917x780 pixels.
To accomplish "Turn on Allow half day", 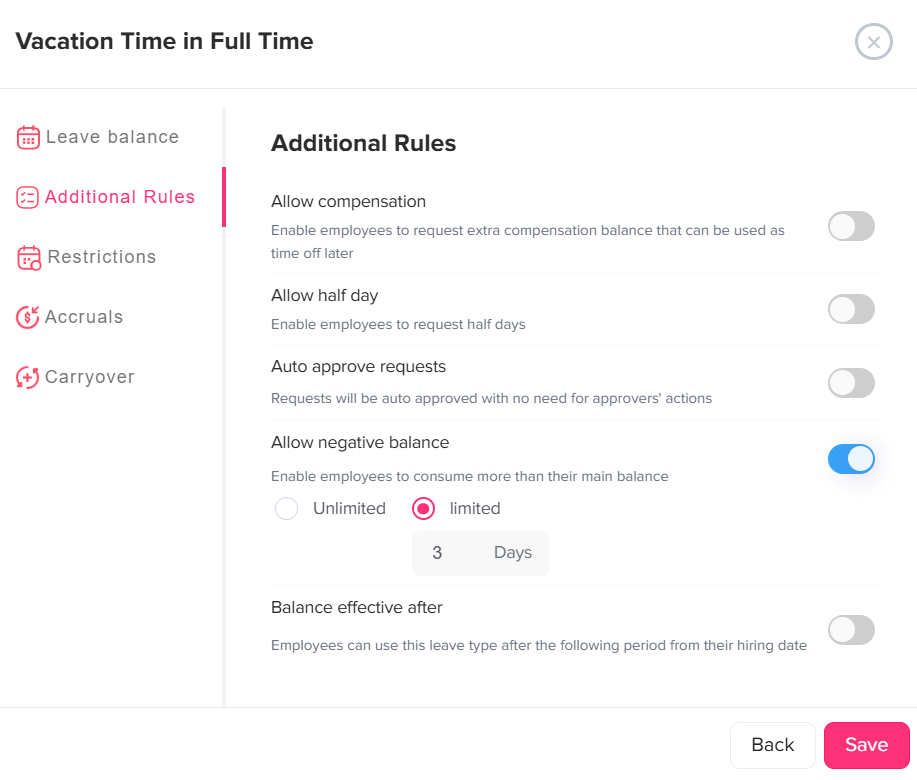I will [851, 309].
